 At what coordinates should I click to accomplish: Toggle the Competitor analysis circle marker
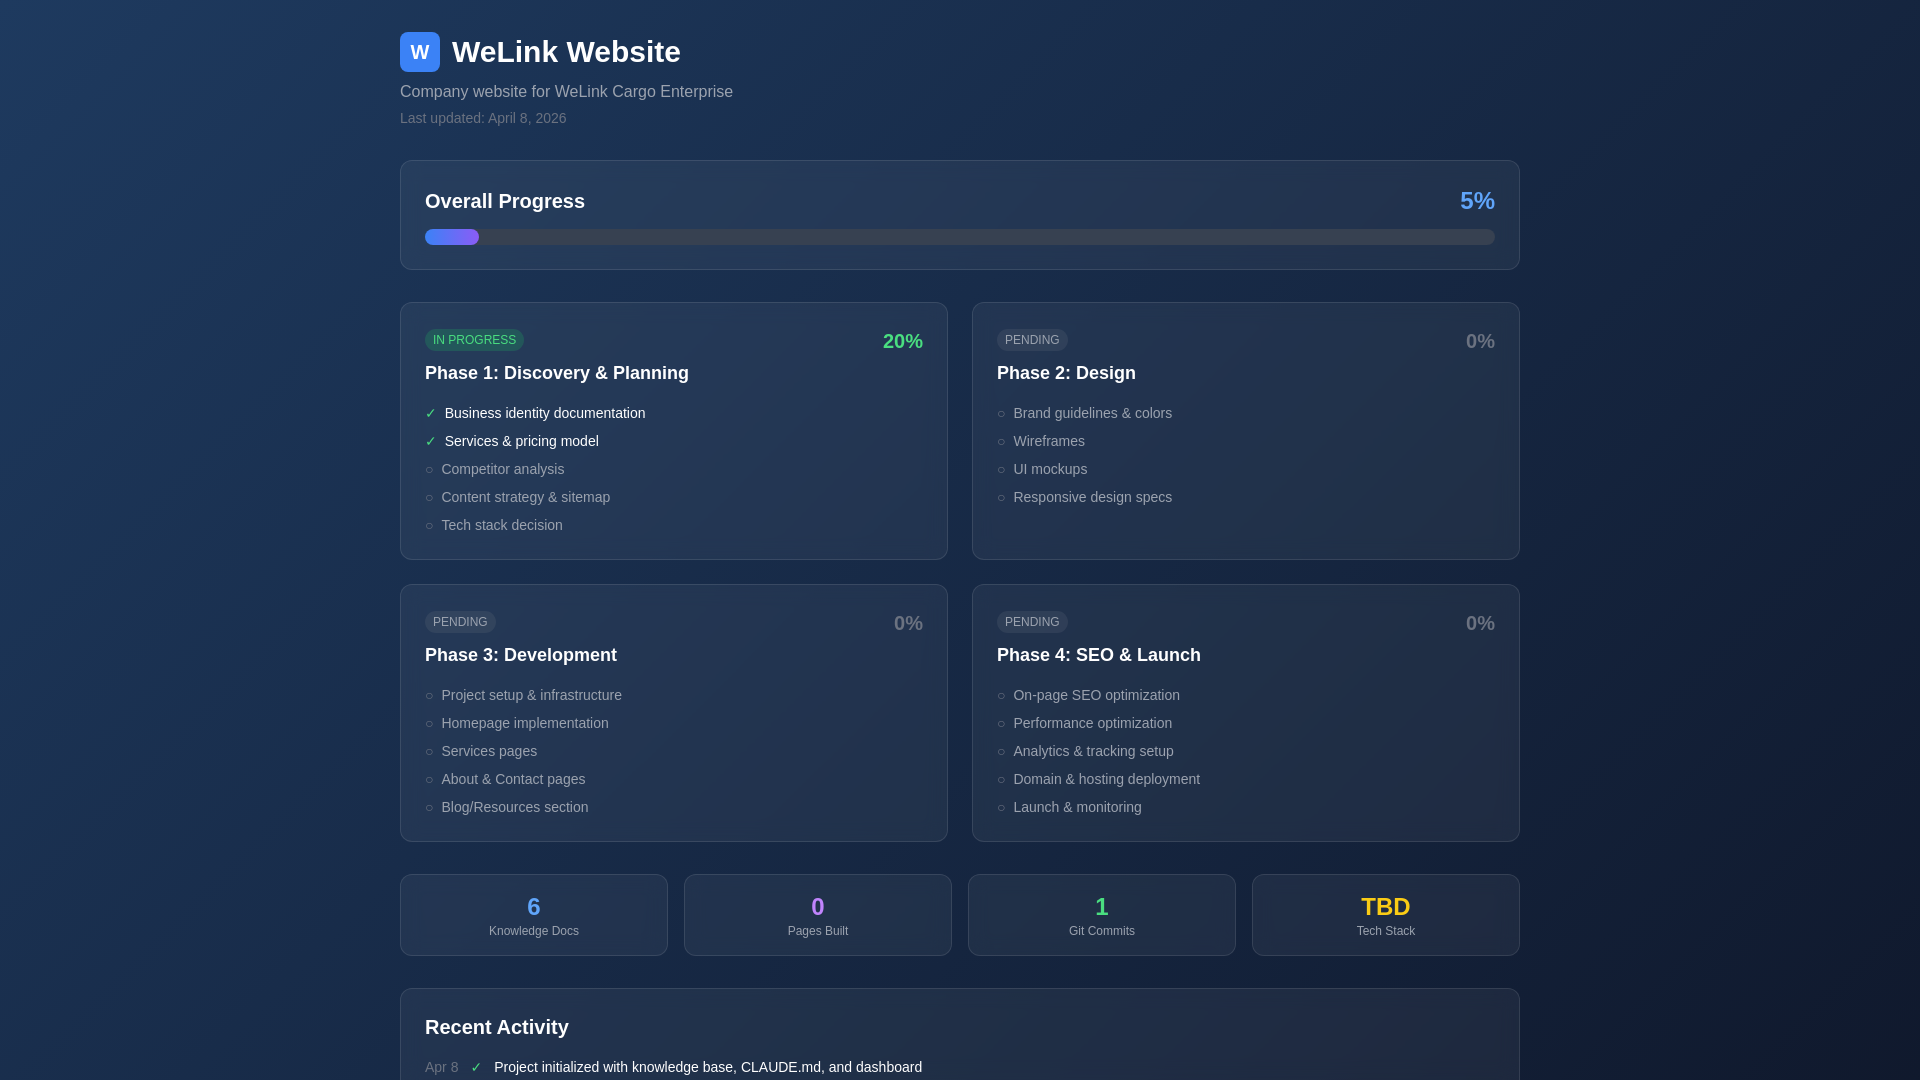(x=429, y=470)
